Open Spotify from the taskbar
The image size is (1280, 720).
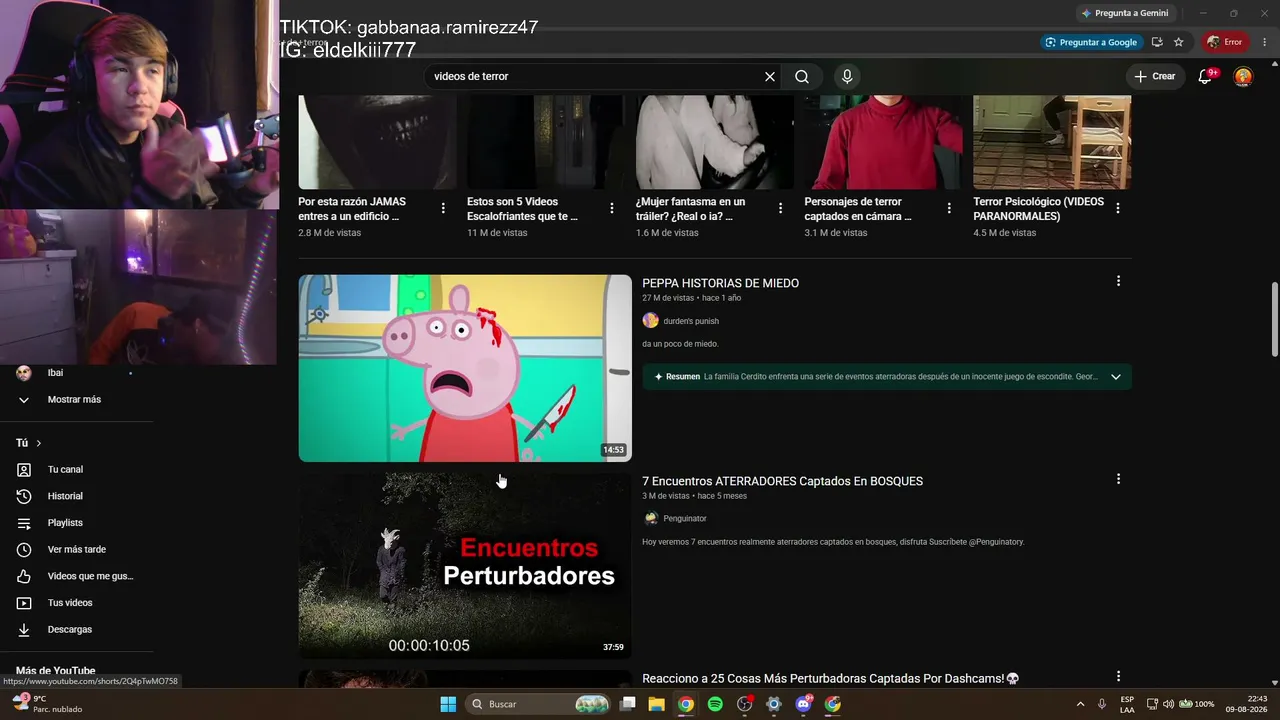point(715,704)
